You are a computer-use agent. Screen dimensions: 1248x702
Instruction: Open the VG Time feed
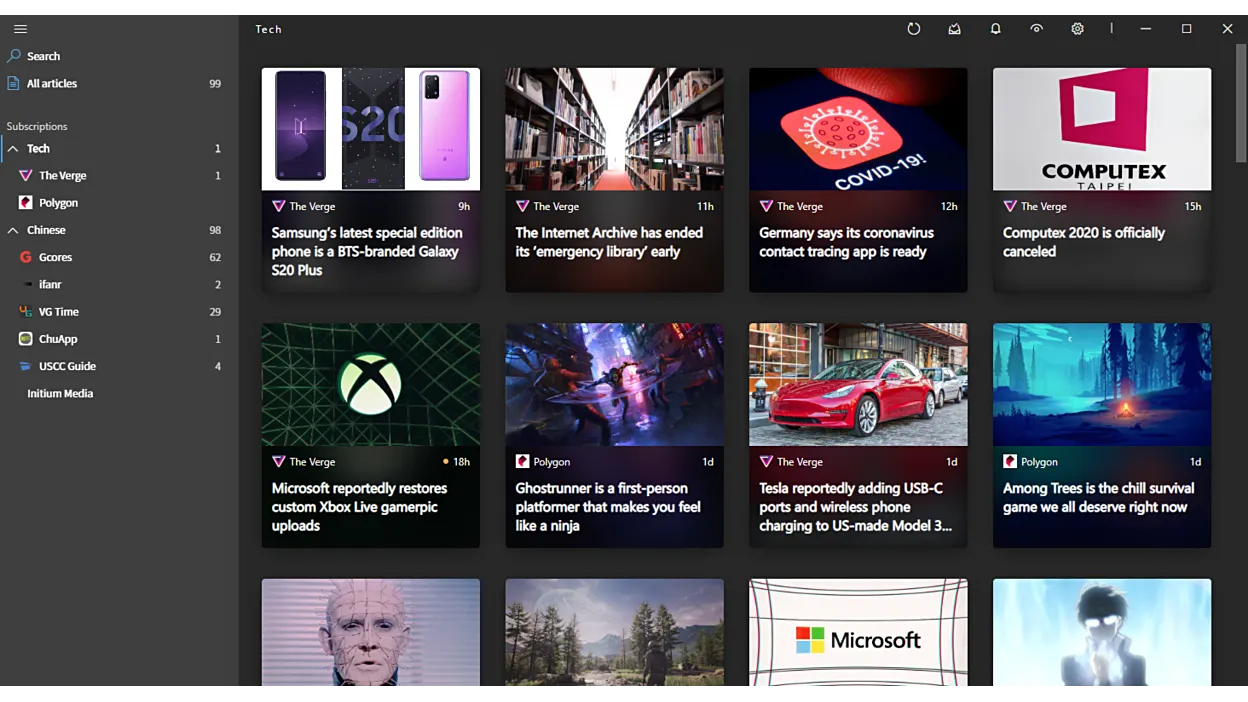(x=58, y=312)
